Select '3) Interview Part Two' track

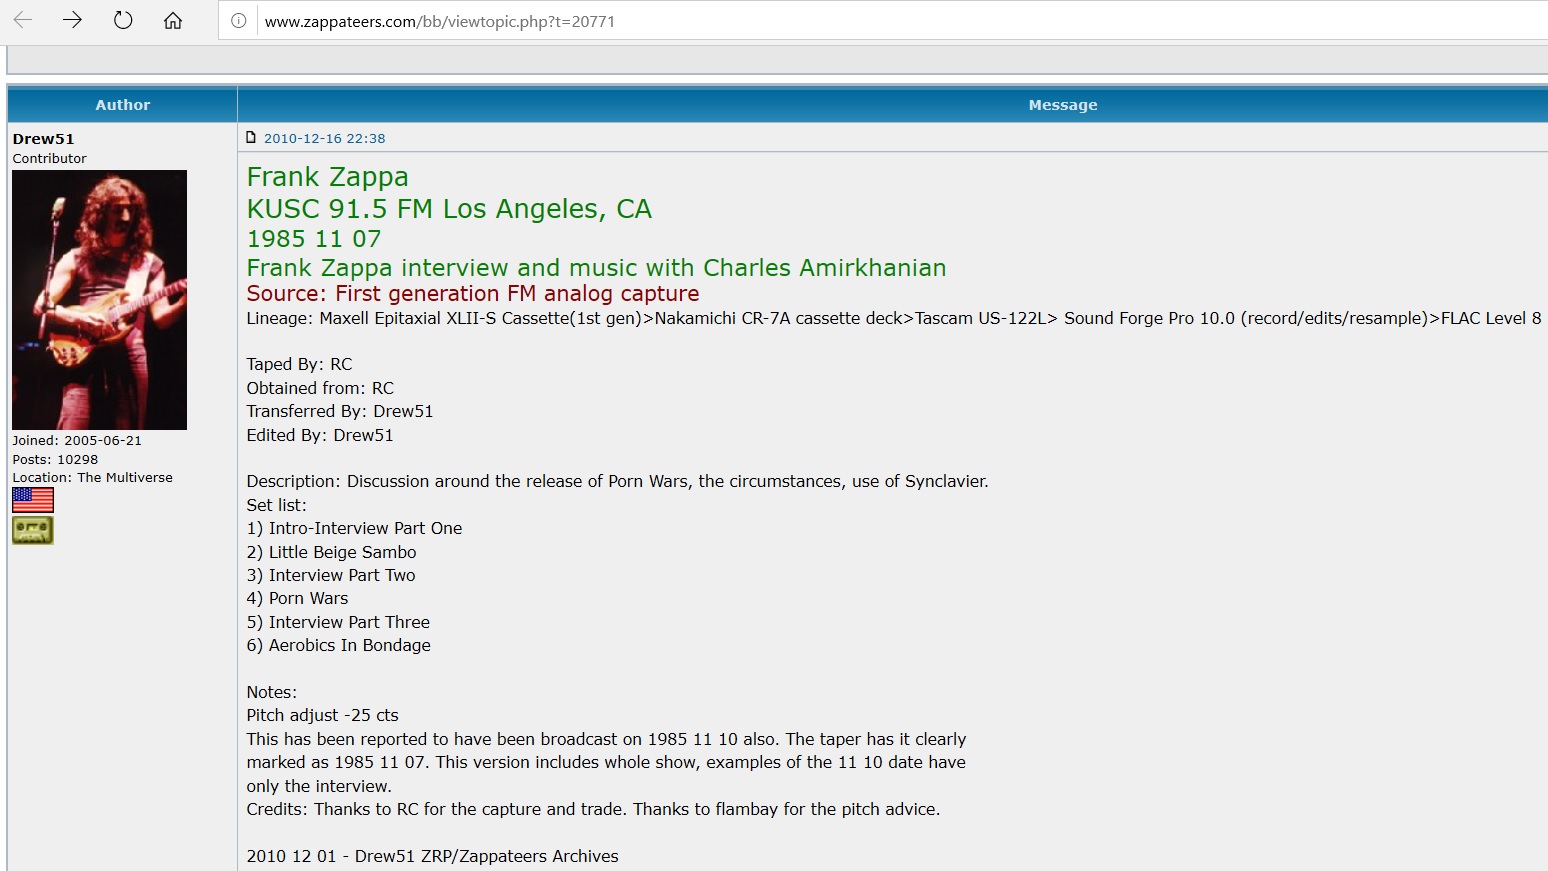pyautogui.click(x=331, y=575)
